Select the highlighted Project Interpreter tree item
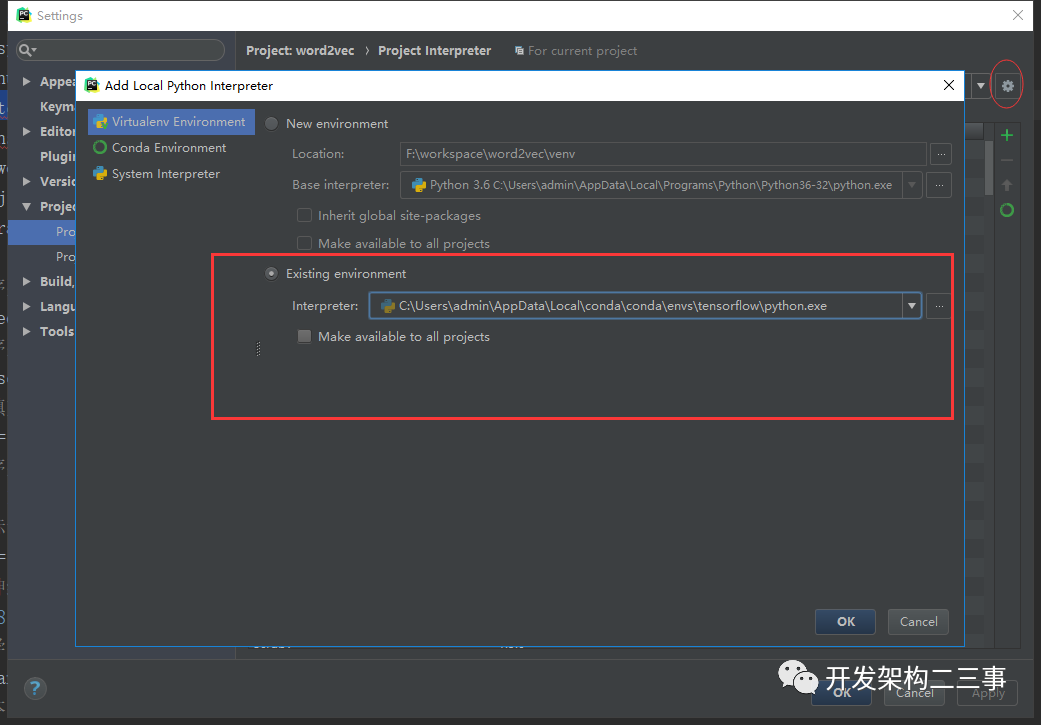Viewport: 1041px width, 725px height. 42,232
